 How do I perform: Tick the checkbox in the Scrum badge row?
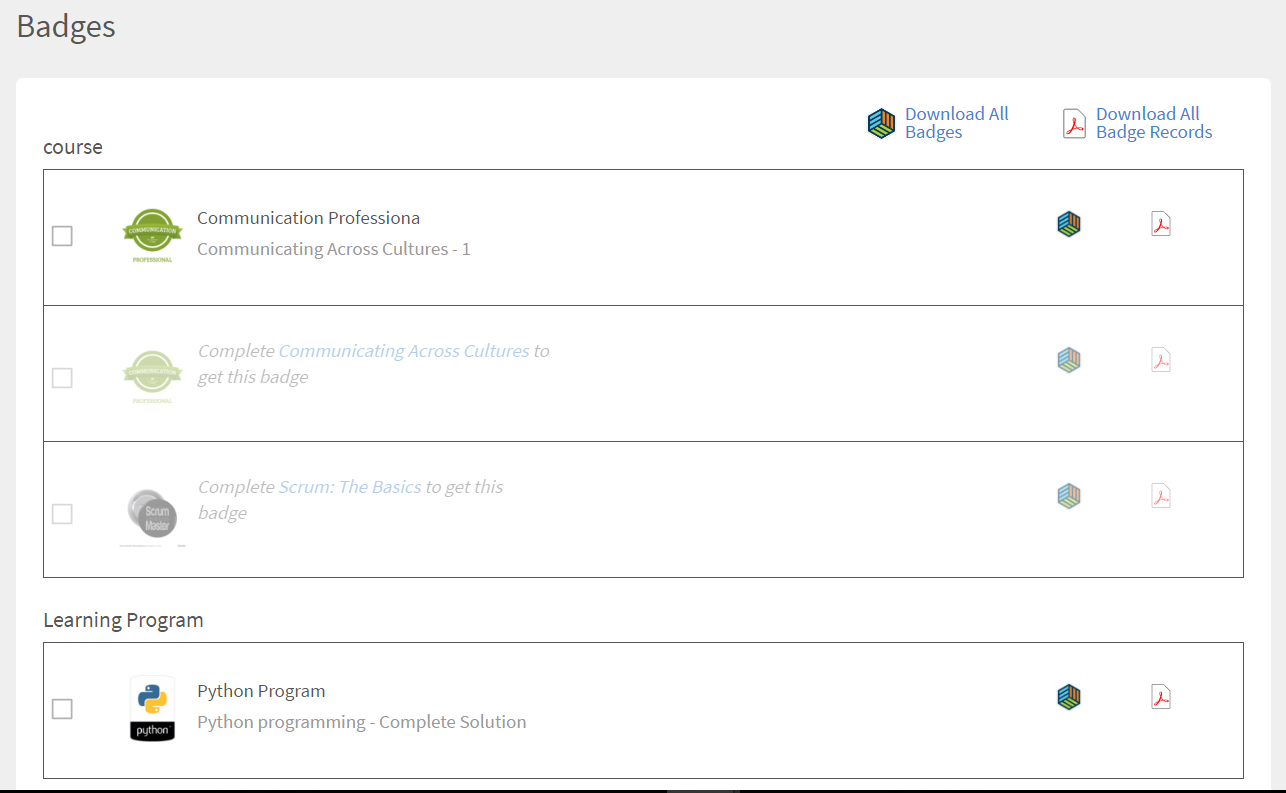(x=62, y=514)
